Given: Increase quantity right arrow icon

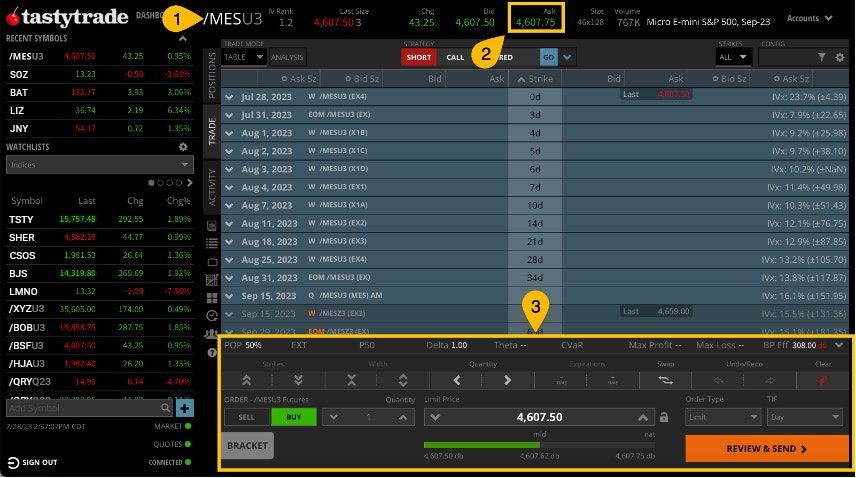Looking at the screenshot, I should click(507, 380).
